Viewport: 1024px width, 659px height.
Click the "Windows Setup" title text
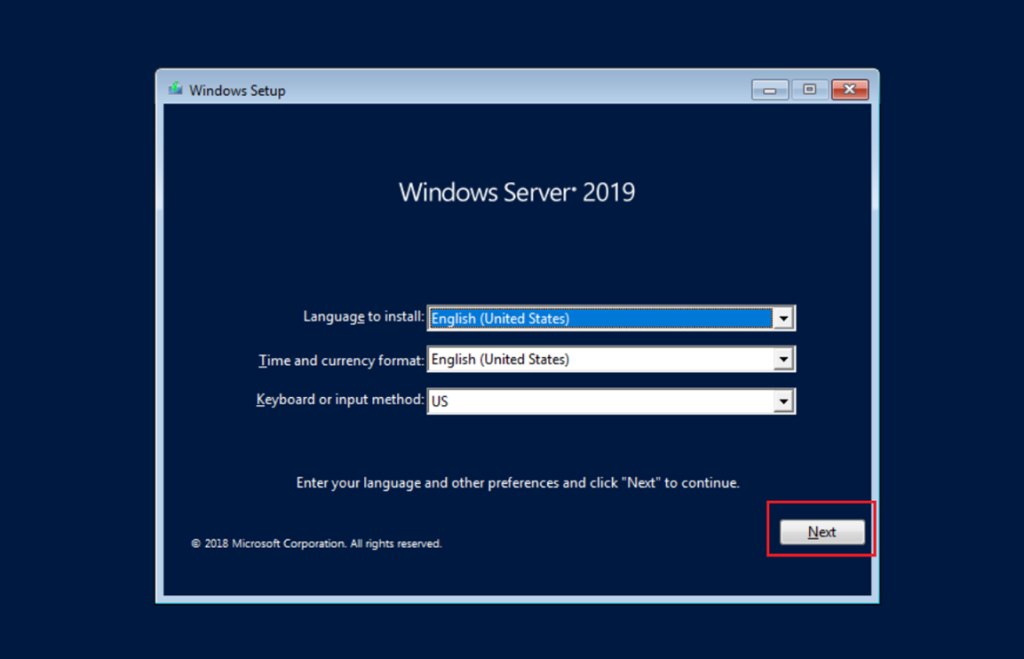pyautogui.click(x=237, y=91)
